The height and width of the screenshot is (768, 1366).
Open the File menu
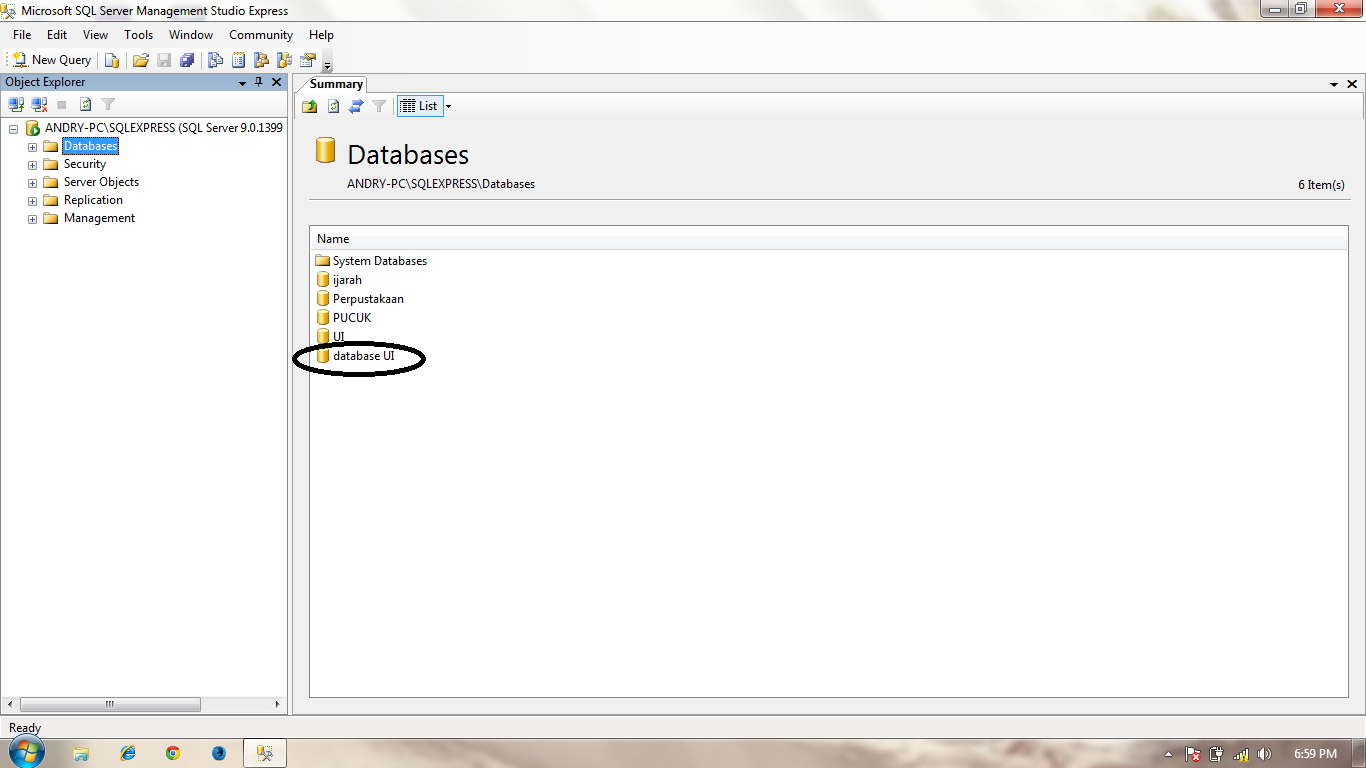point(22,35)
